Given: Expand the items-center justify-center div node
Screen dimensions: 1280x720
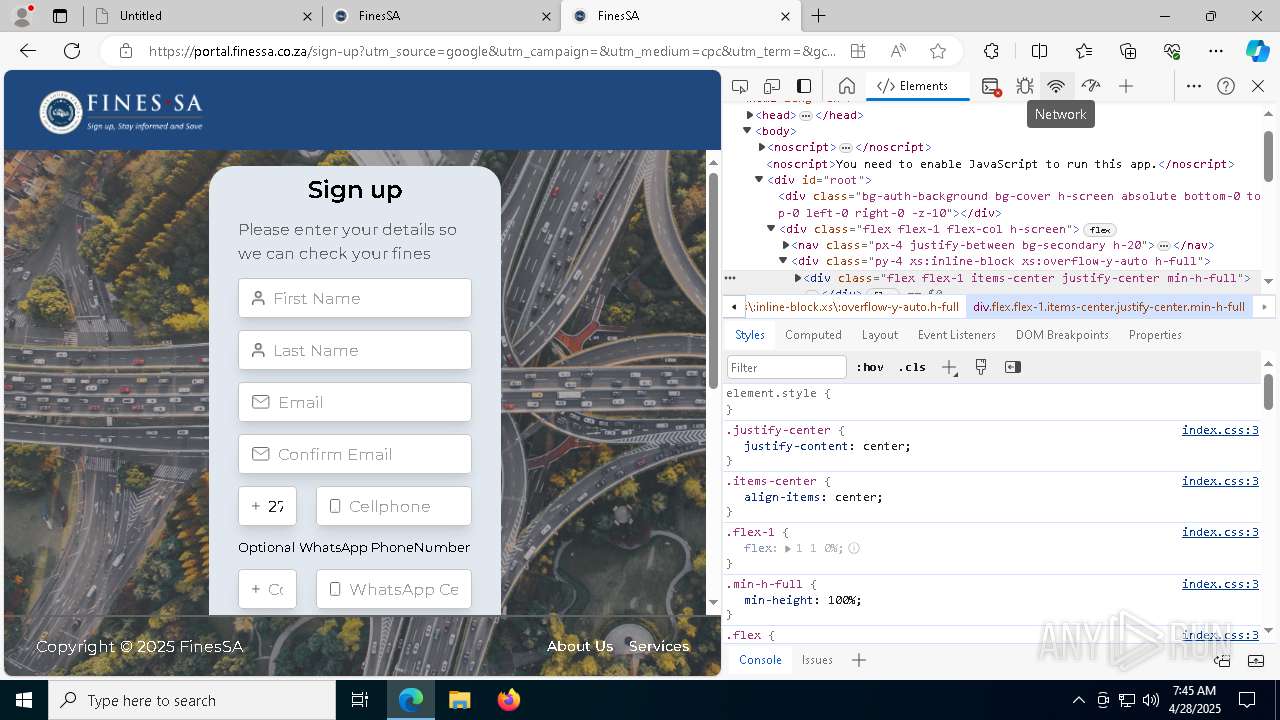Looking at the screenshot, I should [x=798, y=278].
